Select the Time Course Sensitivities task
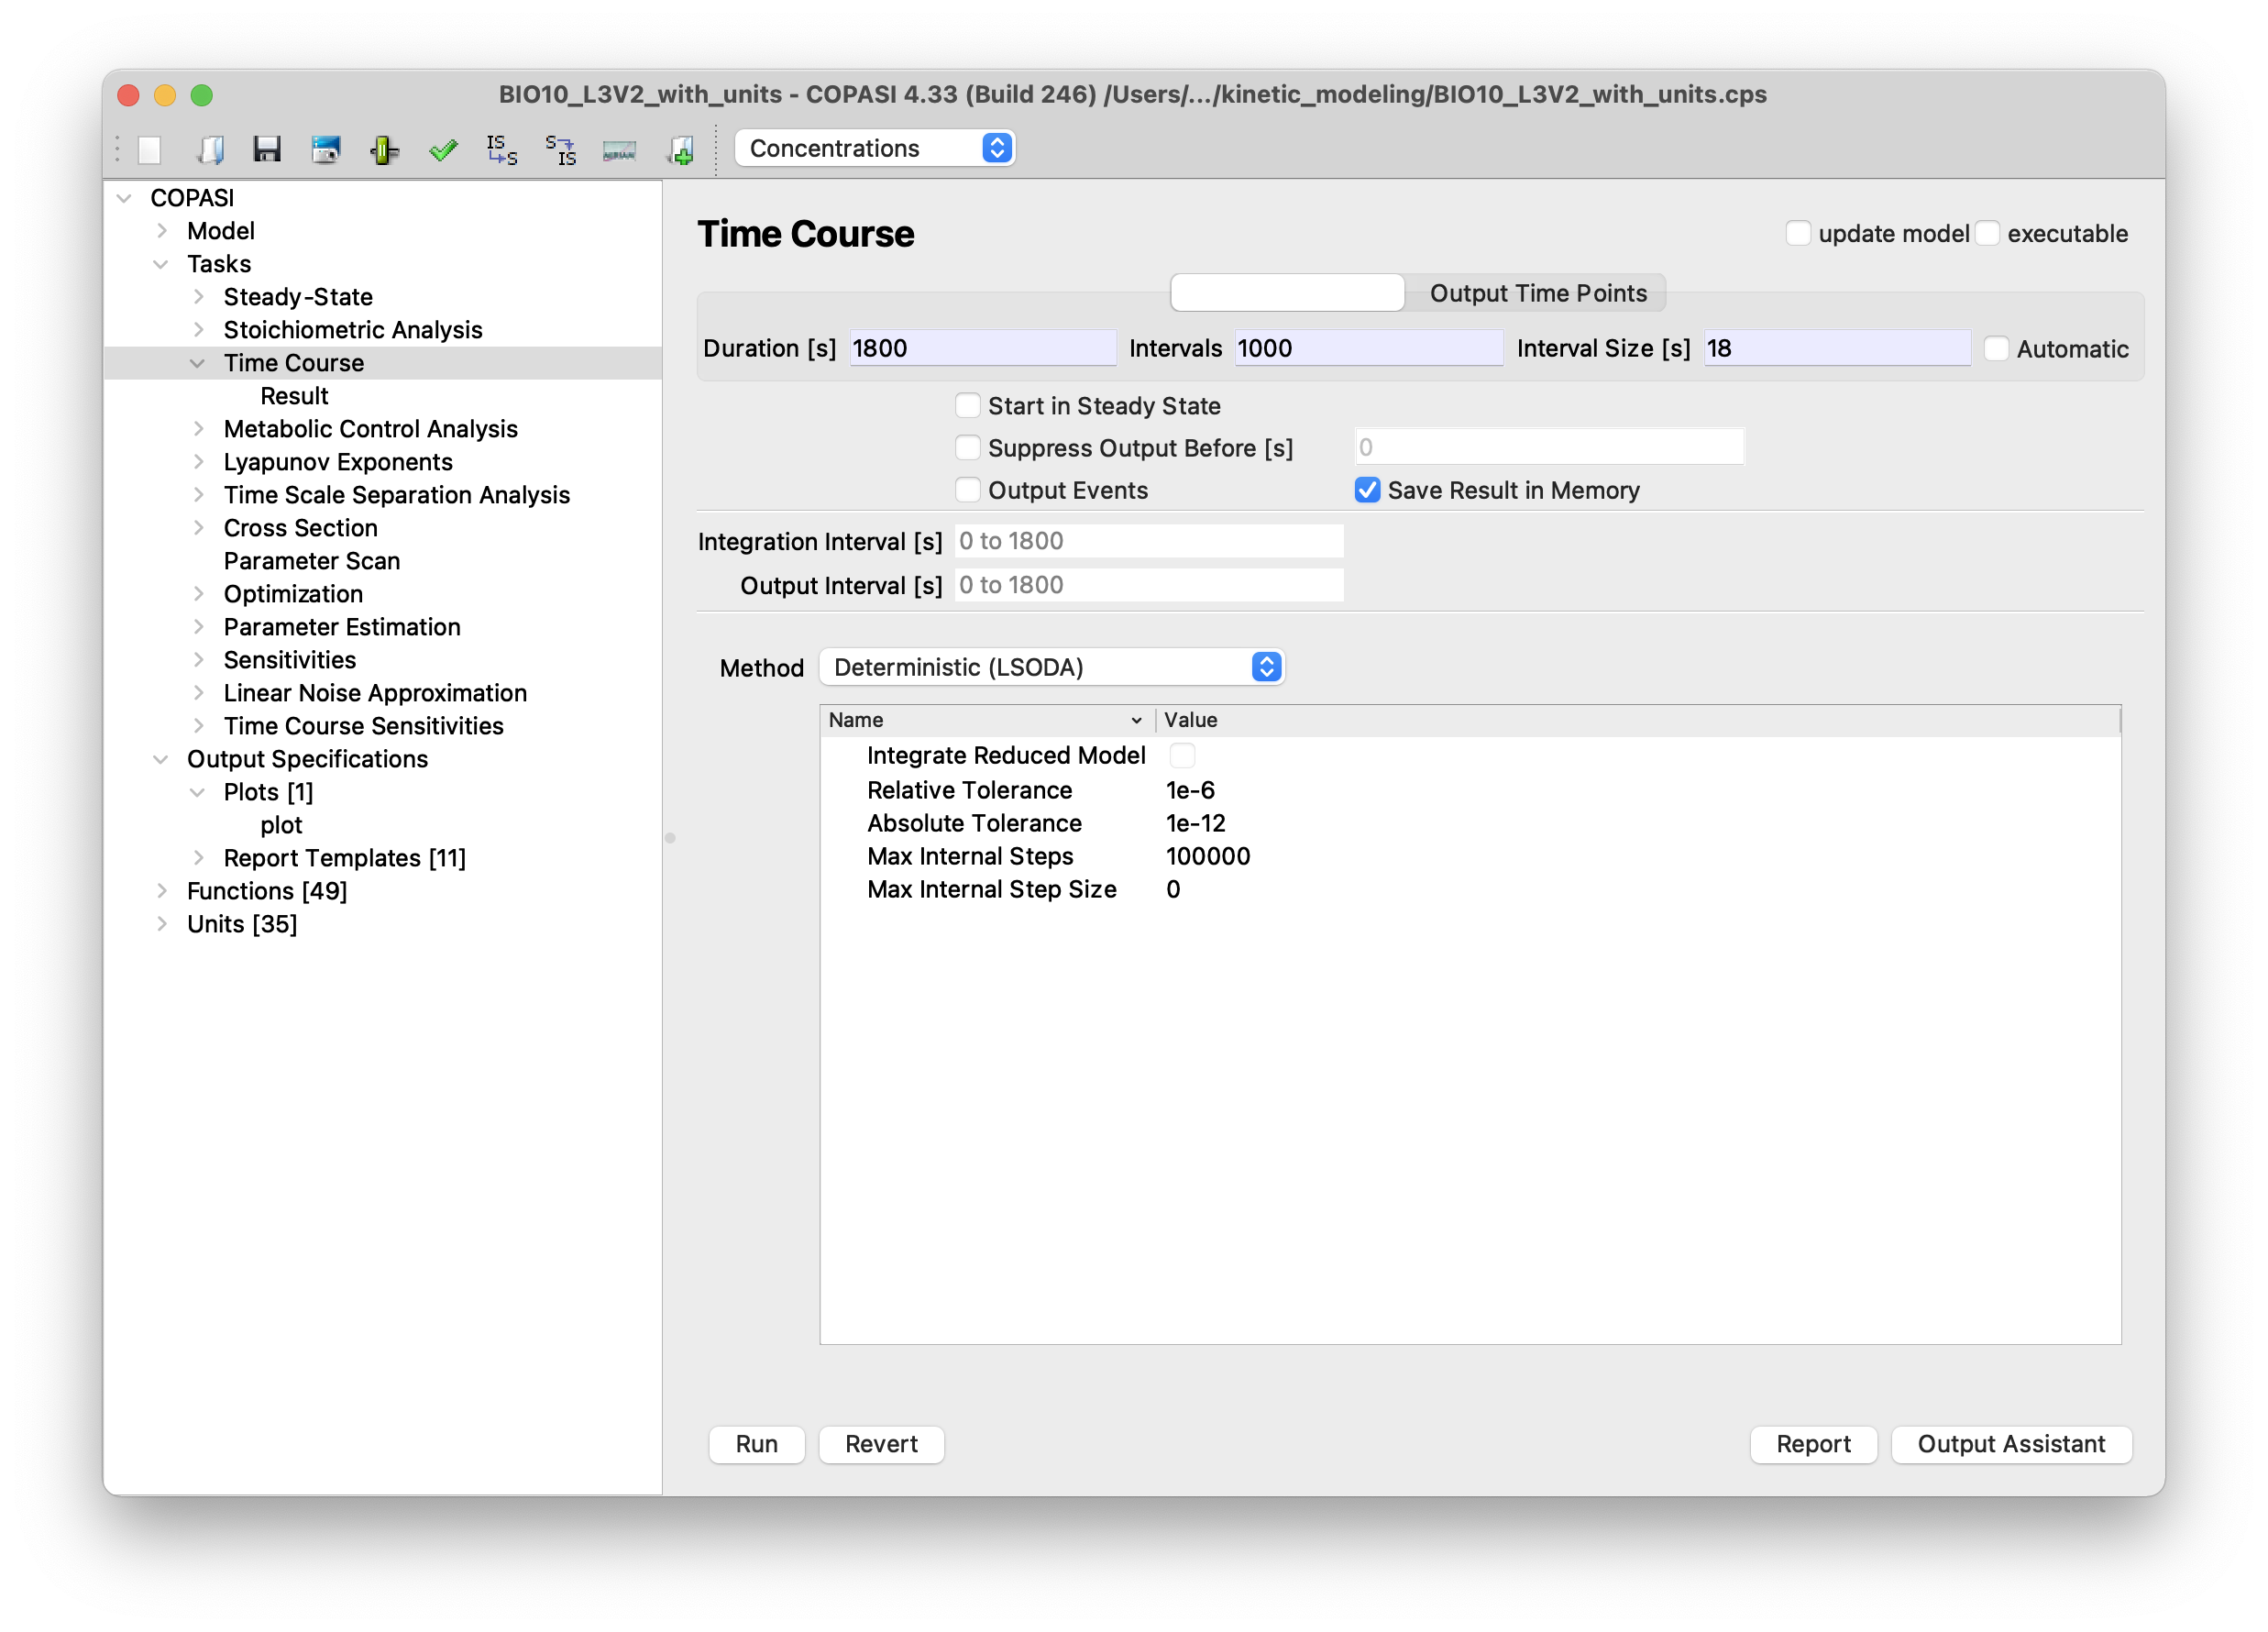Screen dimensions: 2268x1632 point(363,726)
